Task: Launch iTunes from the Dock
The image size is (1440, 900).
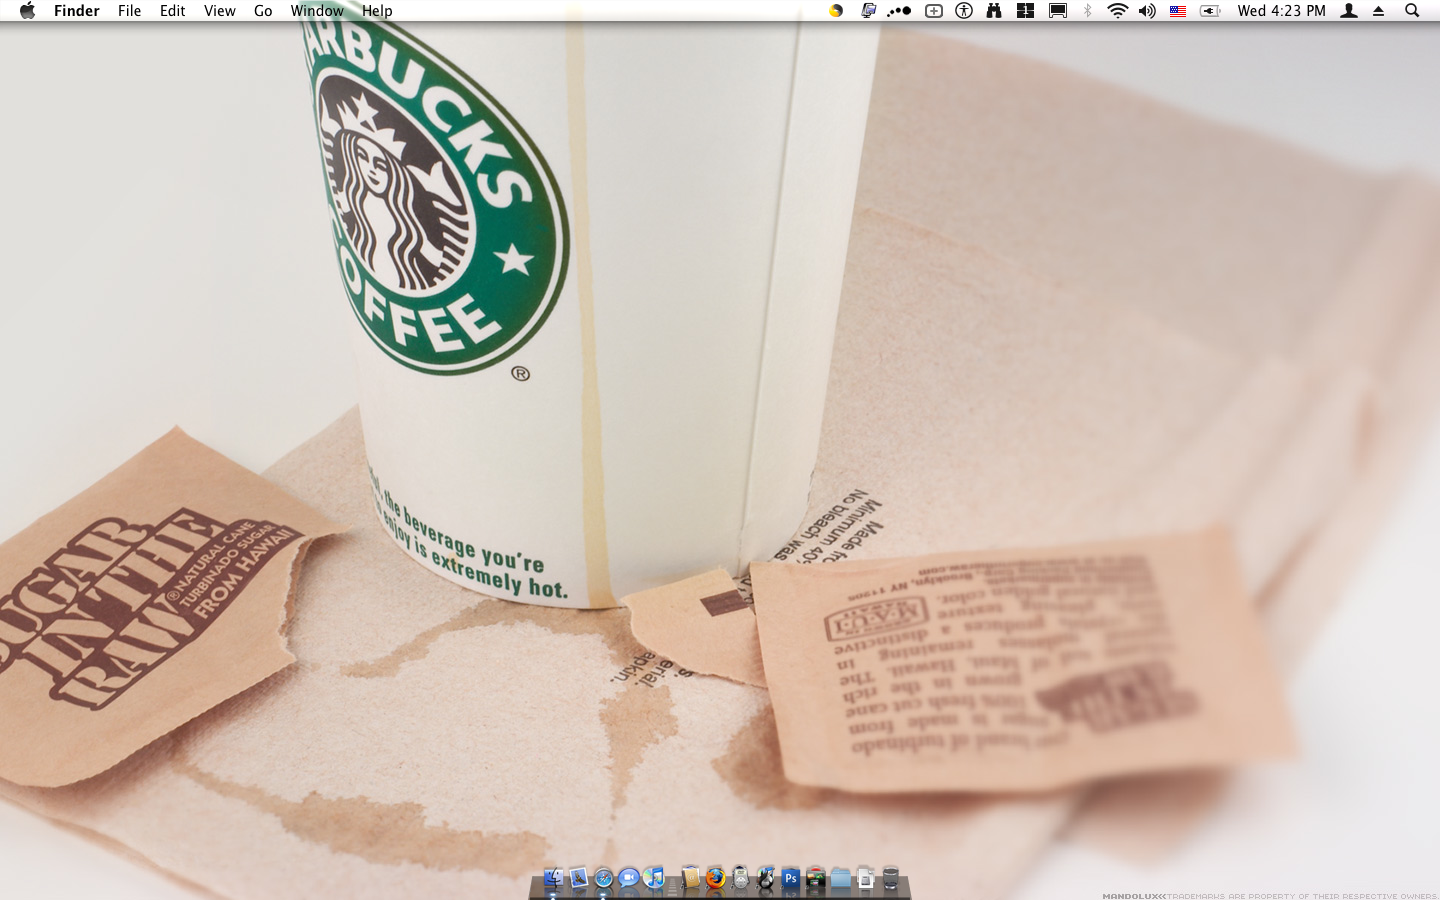Action: click(x=653, y=879)
